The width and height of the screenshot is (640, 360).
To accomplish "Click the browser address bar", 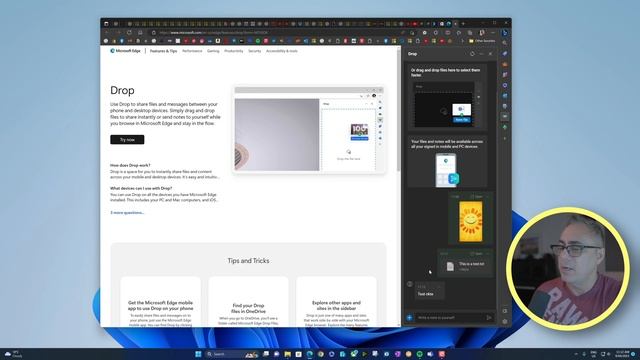I will (276, 33).
